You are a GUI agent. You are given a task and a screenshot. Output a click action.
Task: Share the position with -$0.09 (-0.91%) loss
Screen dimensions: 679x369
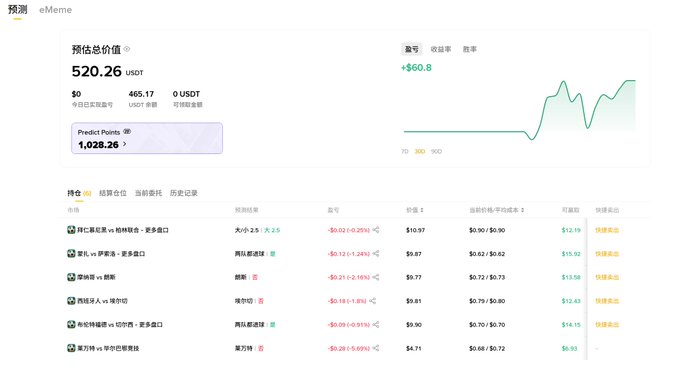tap(376, 324)
